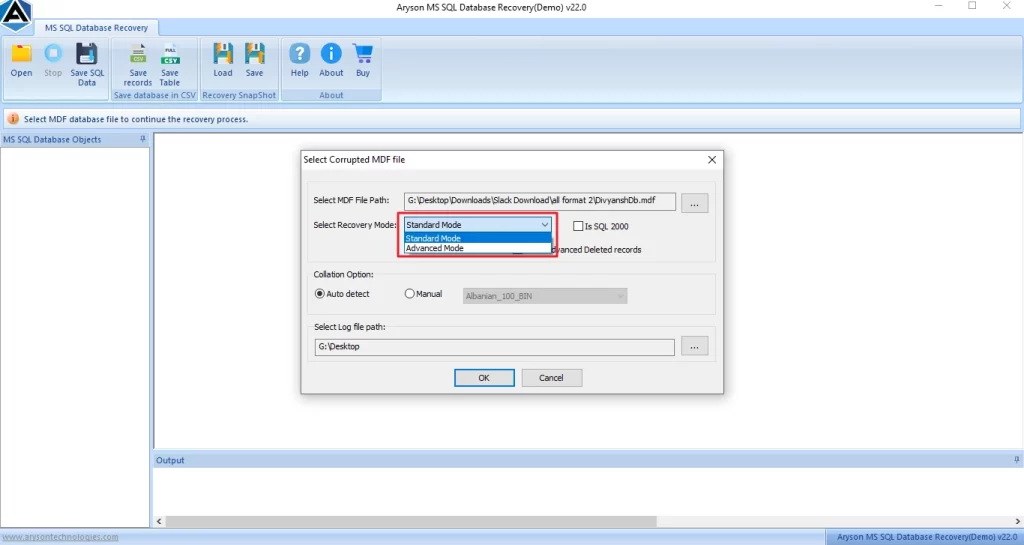
Task: Click Cancel in the dialog
Action: point(551,378)
